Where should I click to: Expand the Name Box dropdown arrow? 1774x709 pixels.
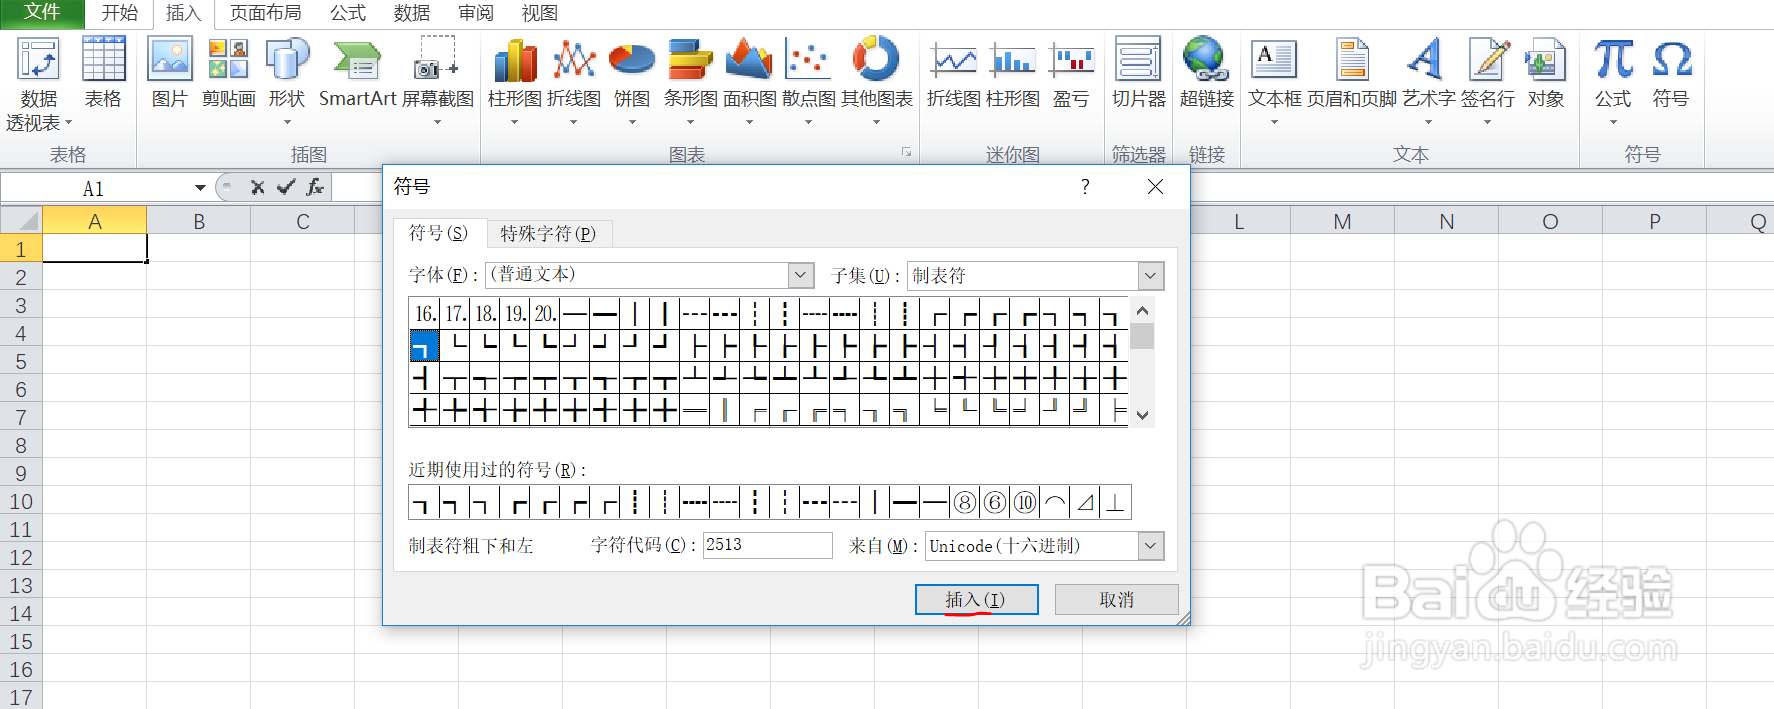click(200, 188)
